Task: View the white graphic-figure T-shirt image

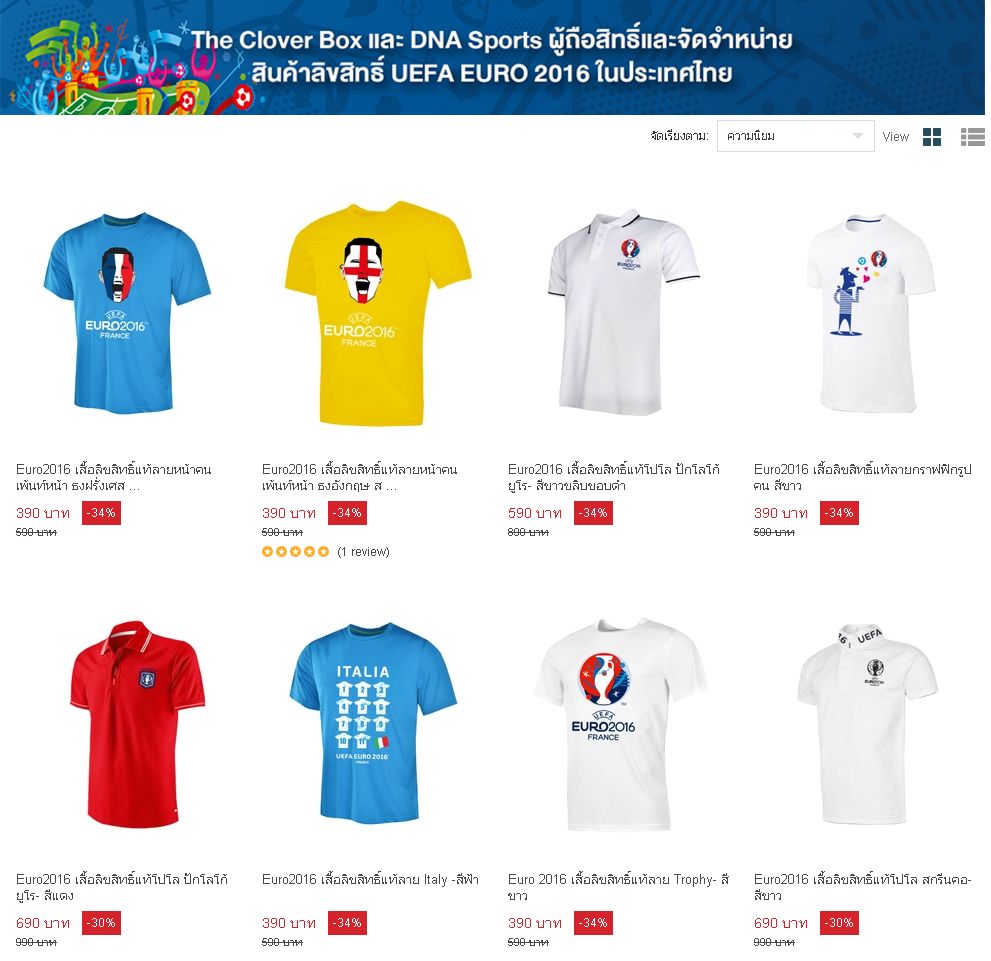Action: [870, 313]
